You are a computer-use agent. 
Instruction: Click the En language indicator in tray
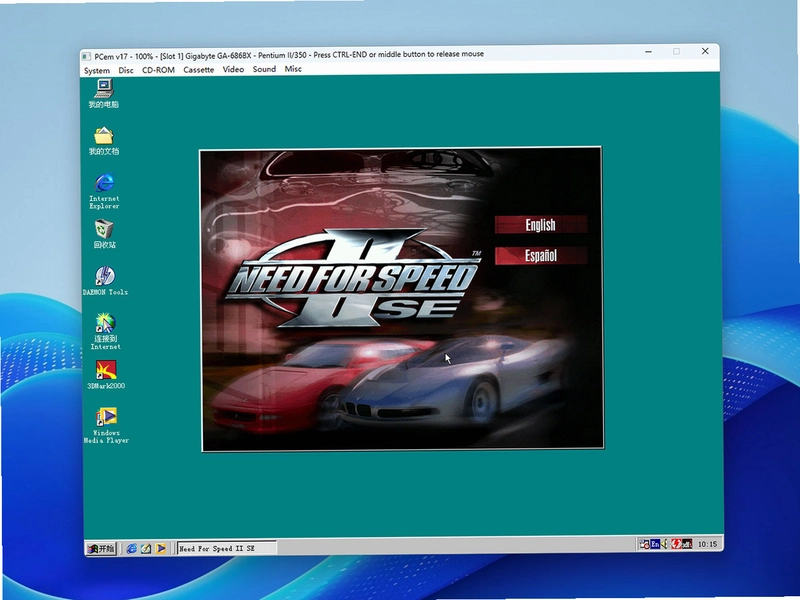[655, 544]
